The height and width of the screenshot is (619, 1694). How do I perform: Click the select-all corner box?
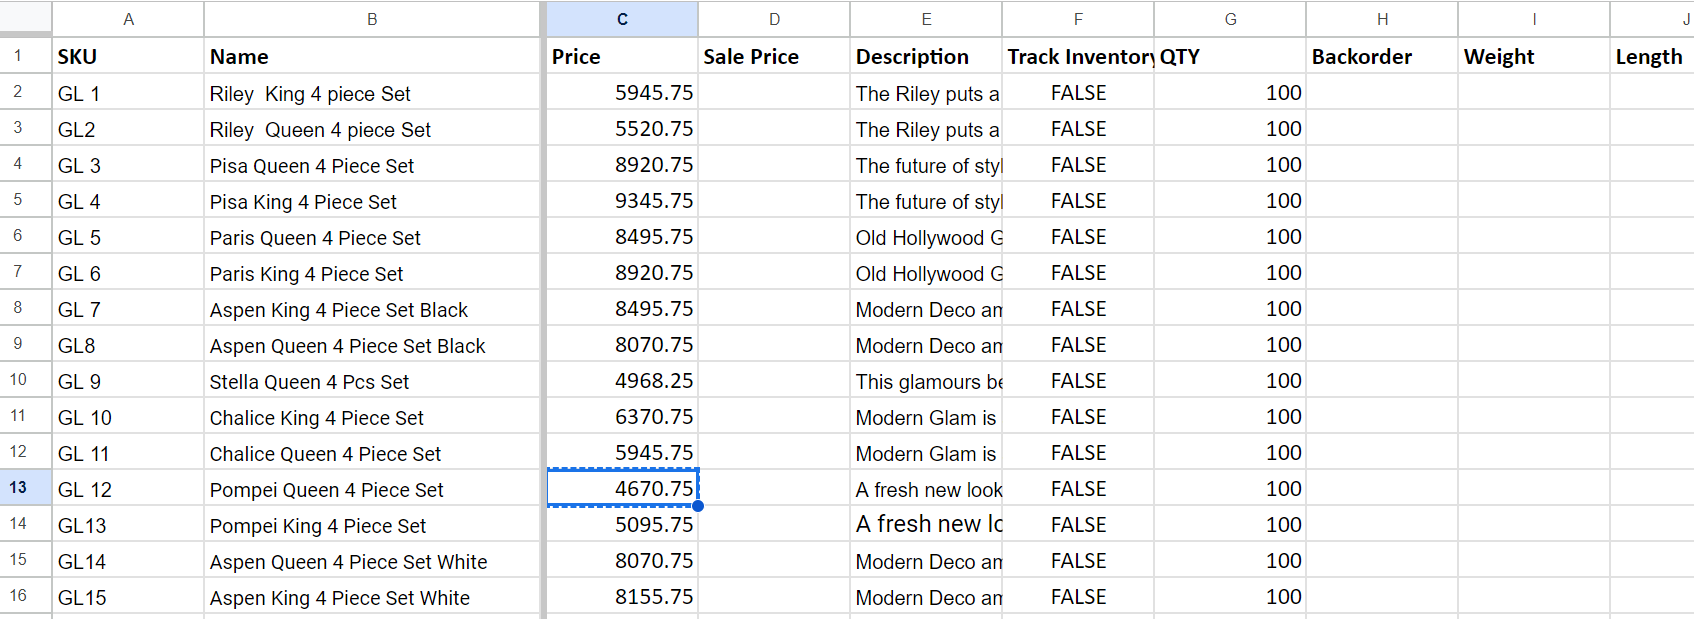coord(25,19)
